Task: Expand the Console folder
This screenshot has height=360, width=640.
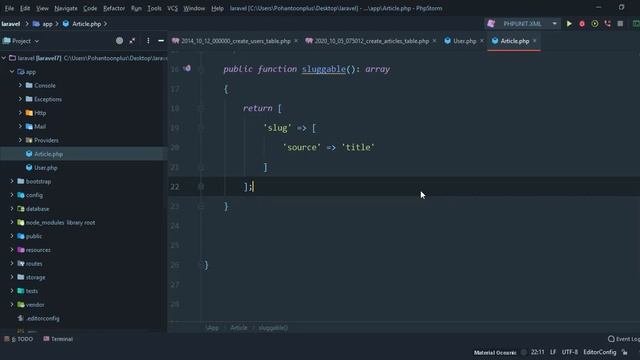Action: pyautogui.click(x=20, y=85)
